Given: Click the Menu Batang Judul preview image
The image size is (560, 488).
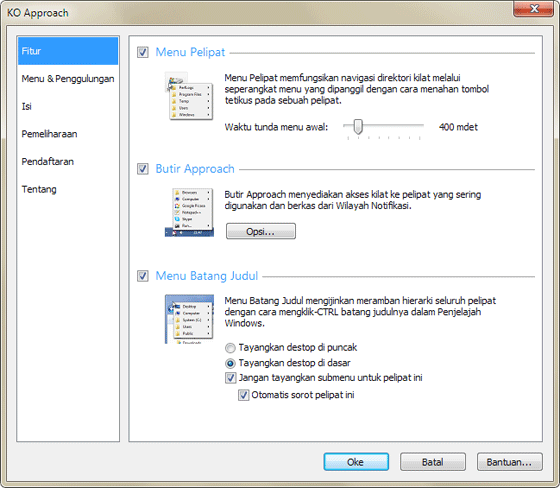Looking at the screenshot, I should tap(189, 319).
